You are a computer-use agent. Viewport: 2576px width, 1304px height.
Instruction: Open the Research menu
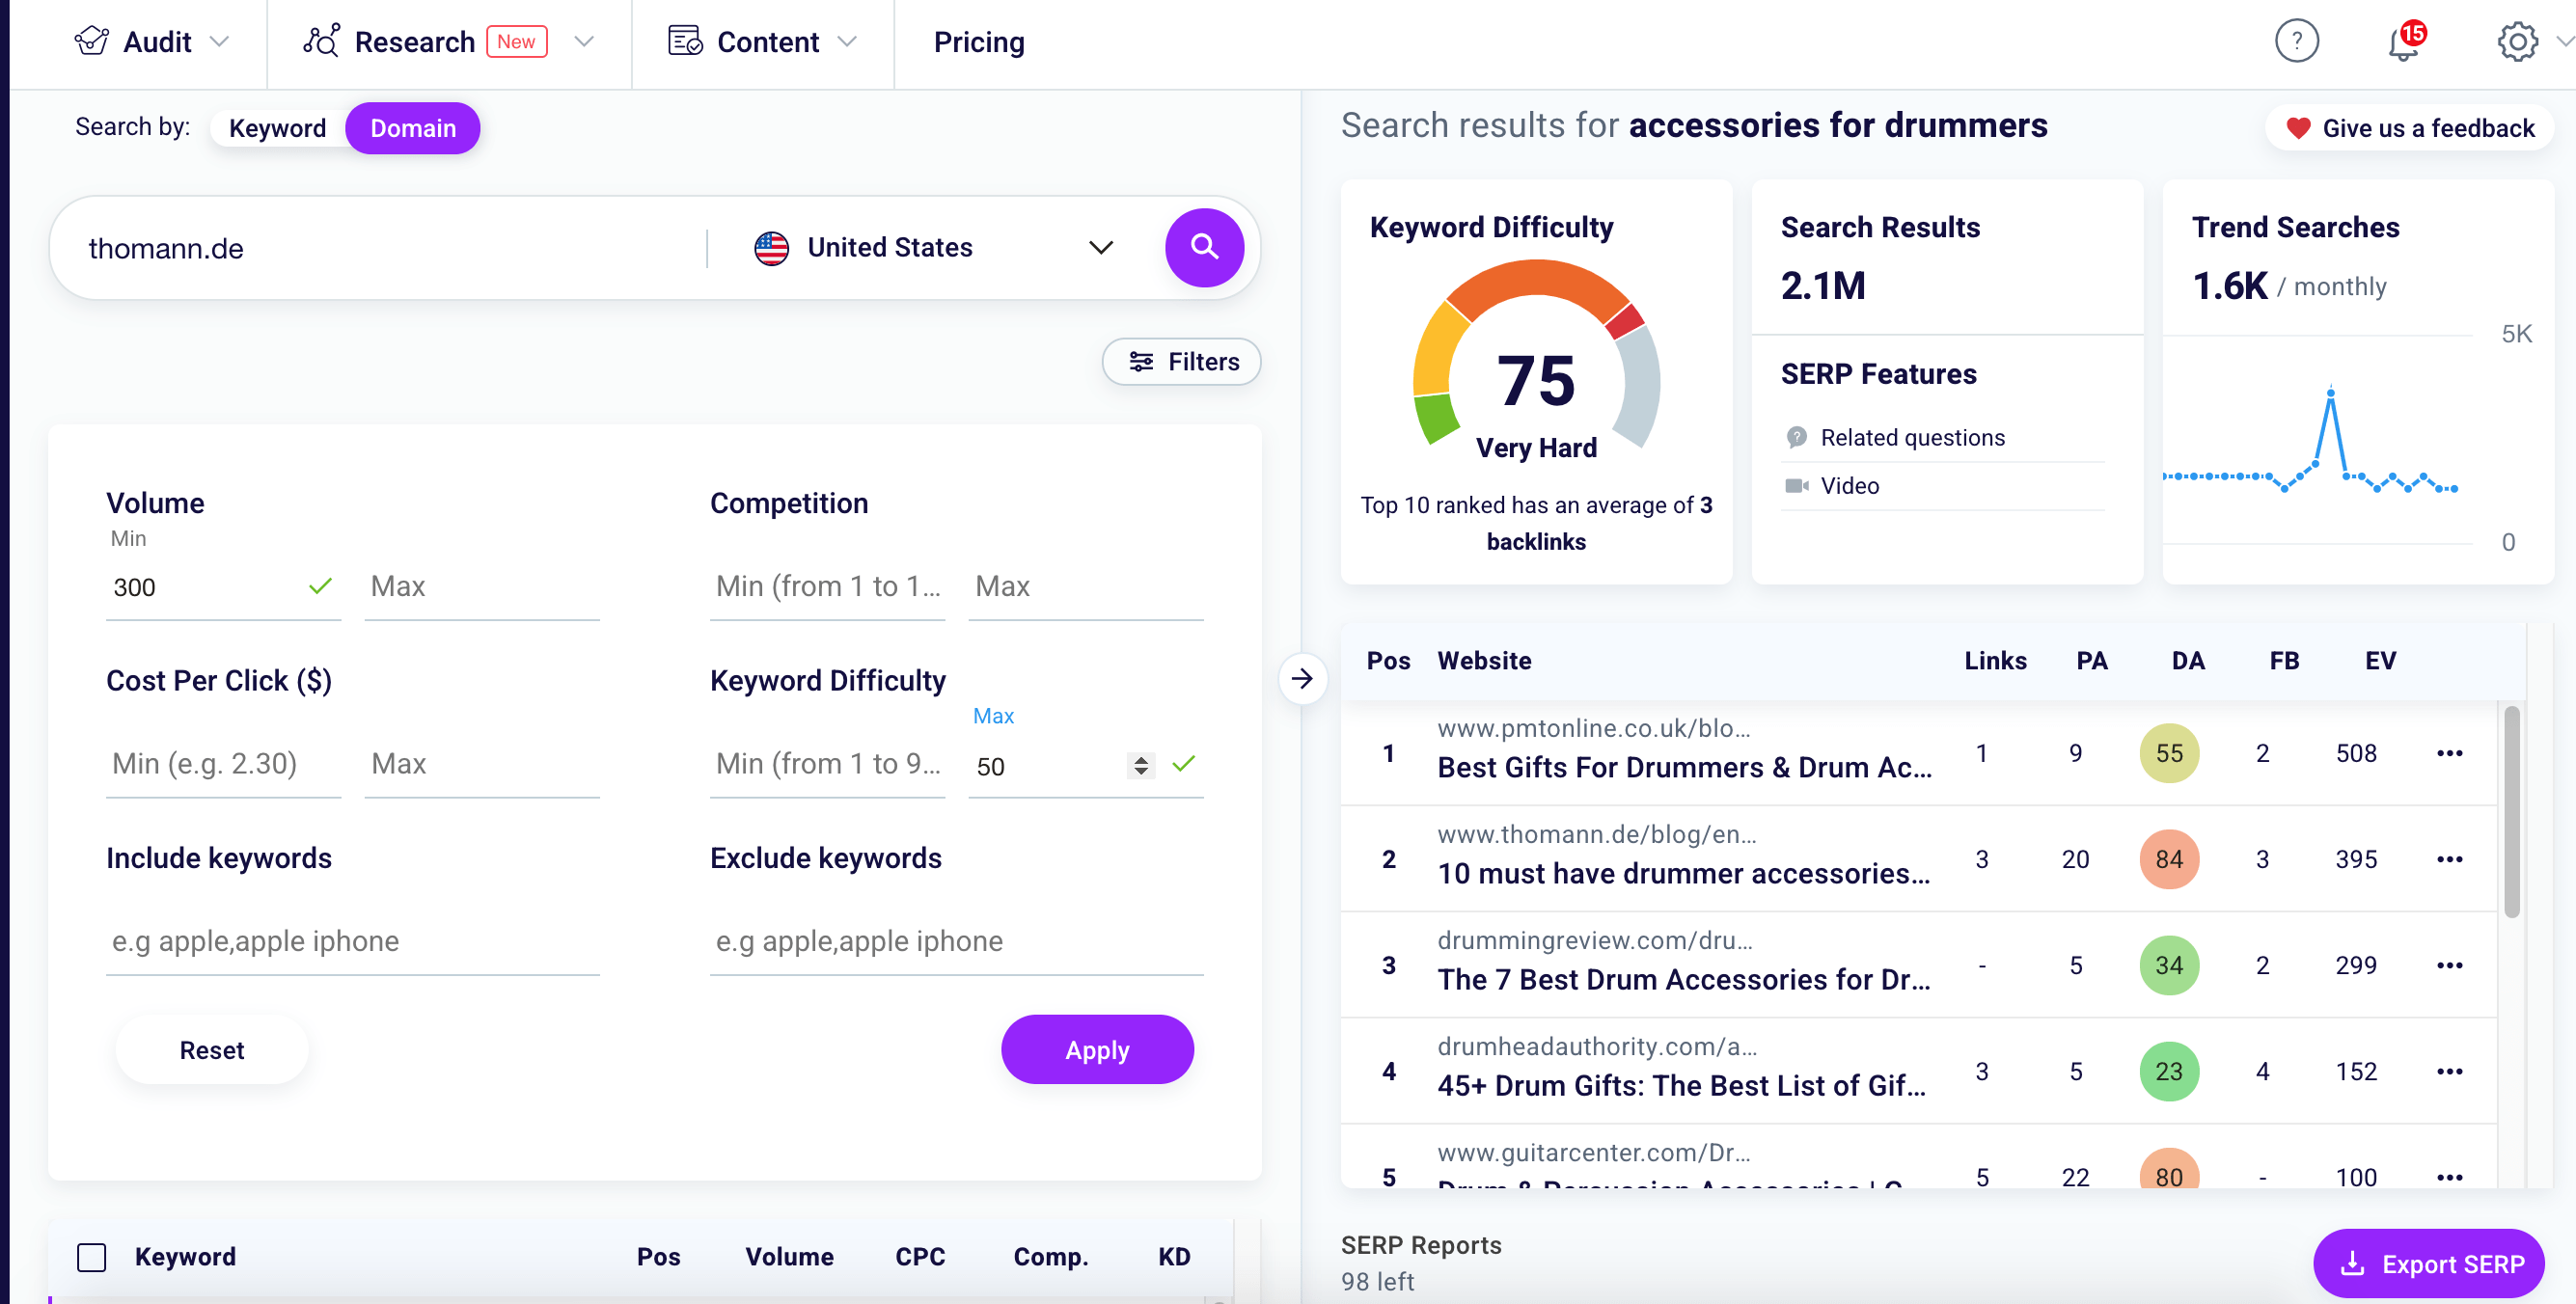(x=414, y=41)
